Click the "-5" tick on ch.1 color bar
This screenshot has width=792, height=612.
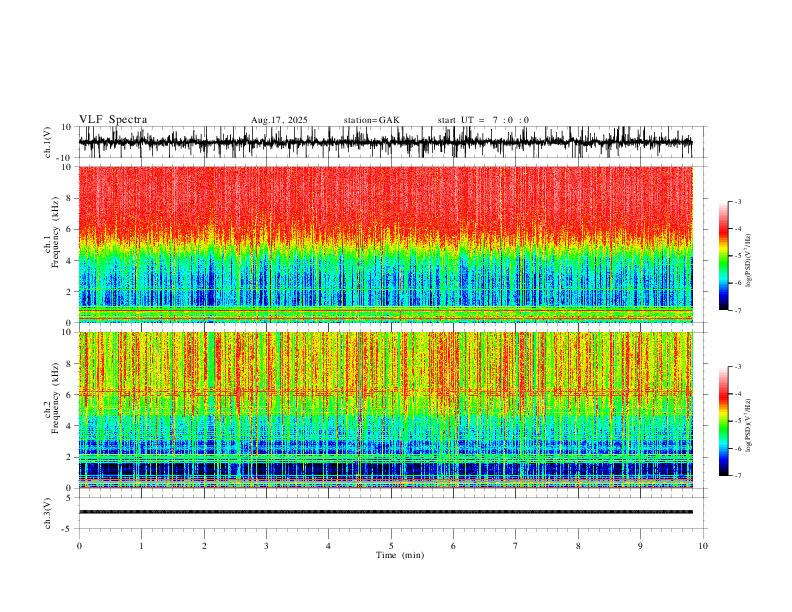click(738, 256)
